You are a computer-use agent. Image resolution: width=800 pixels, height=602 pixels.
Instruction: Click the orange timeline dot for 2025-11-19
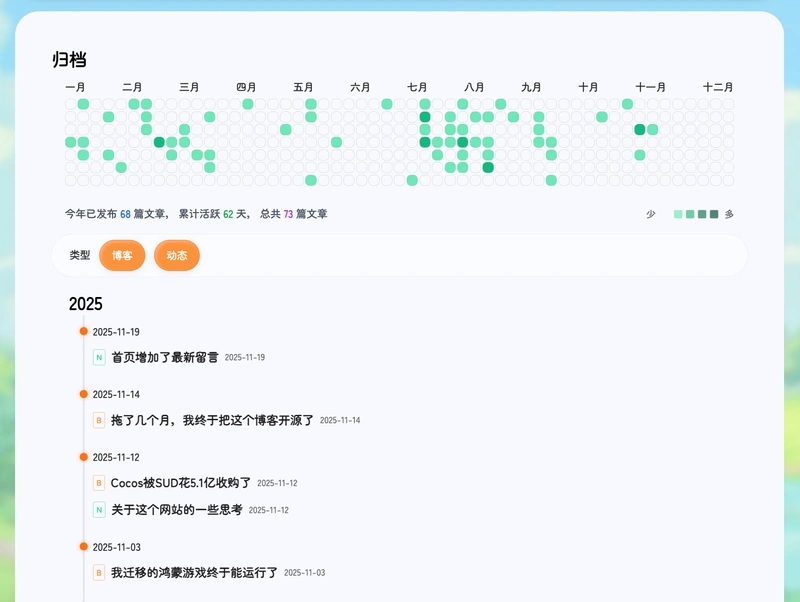84,329
